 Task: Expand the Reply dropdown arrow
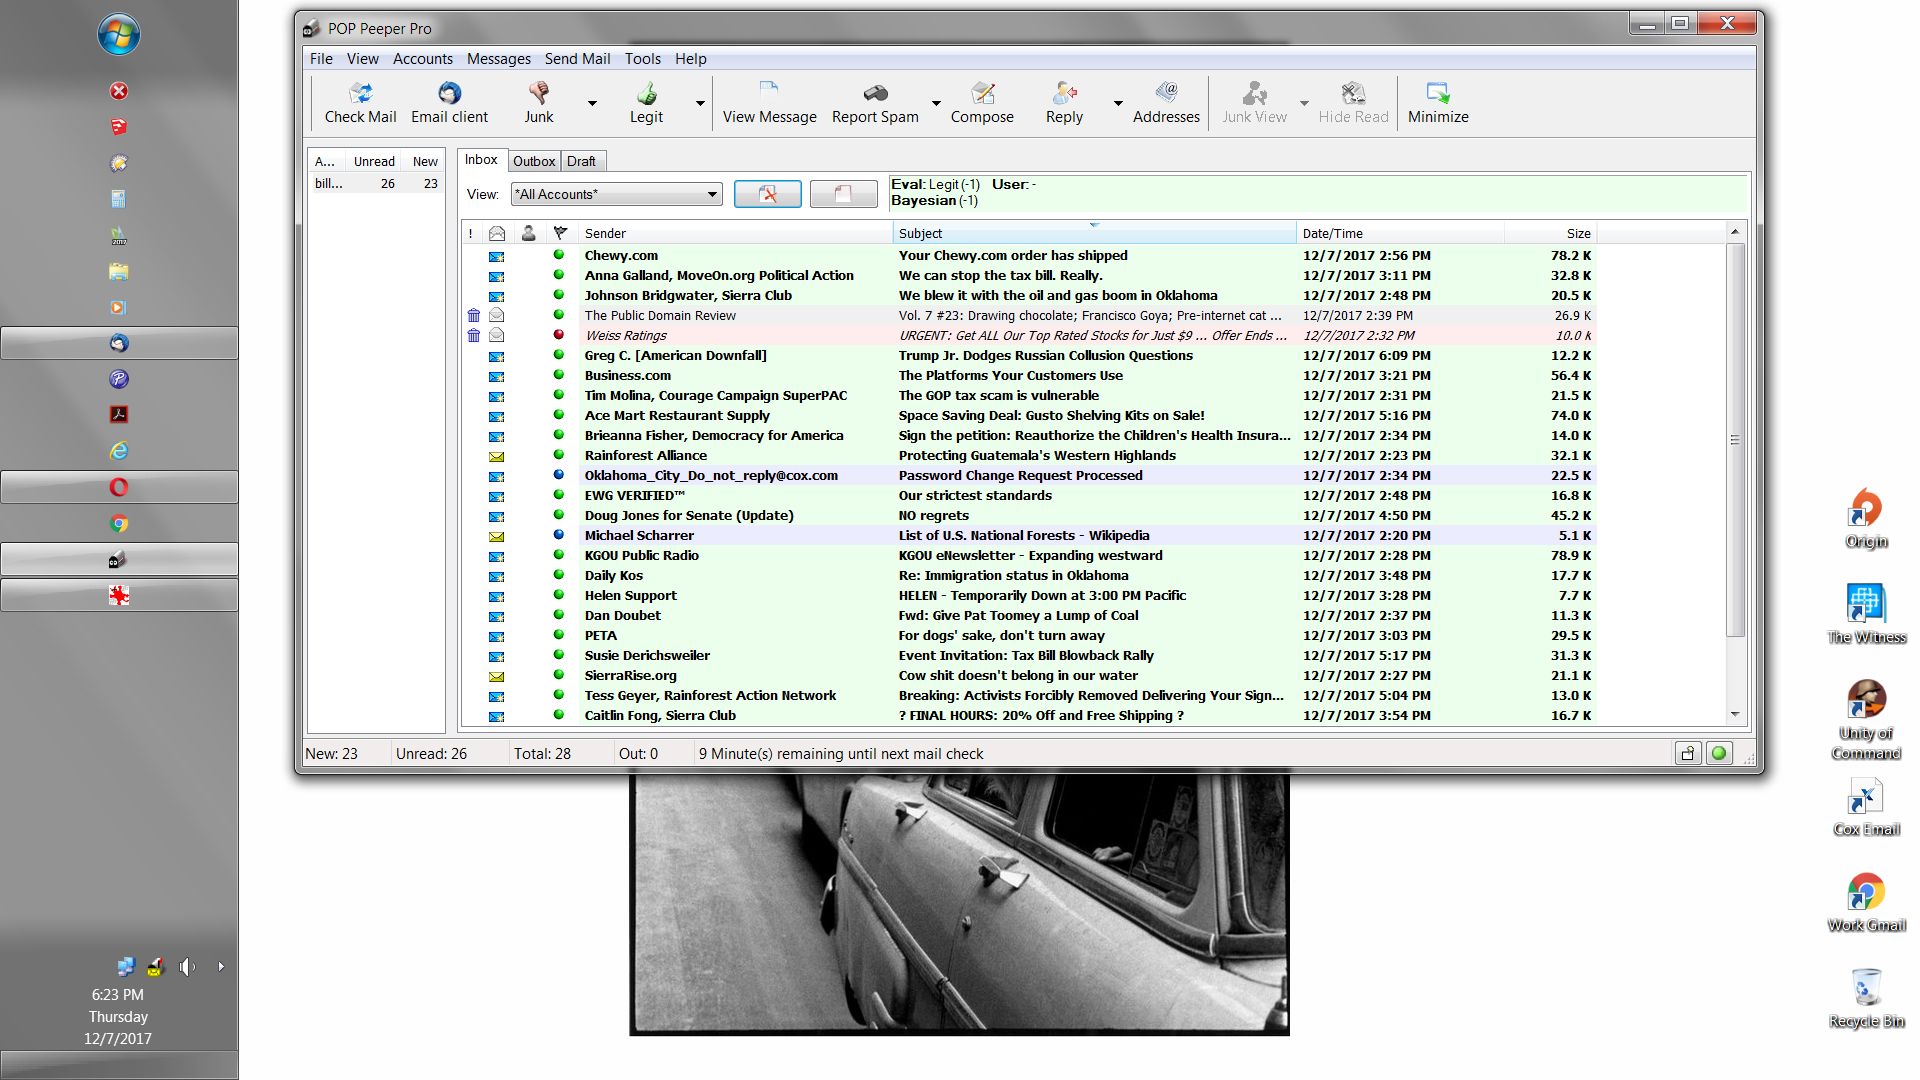[x=1118, y=103]
